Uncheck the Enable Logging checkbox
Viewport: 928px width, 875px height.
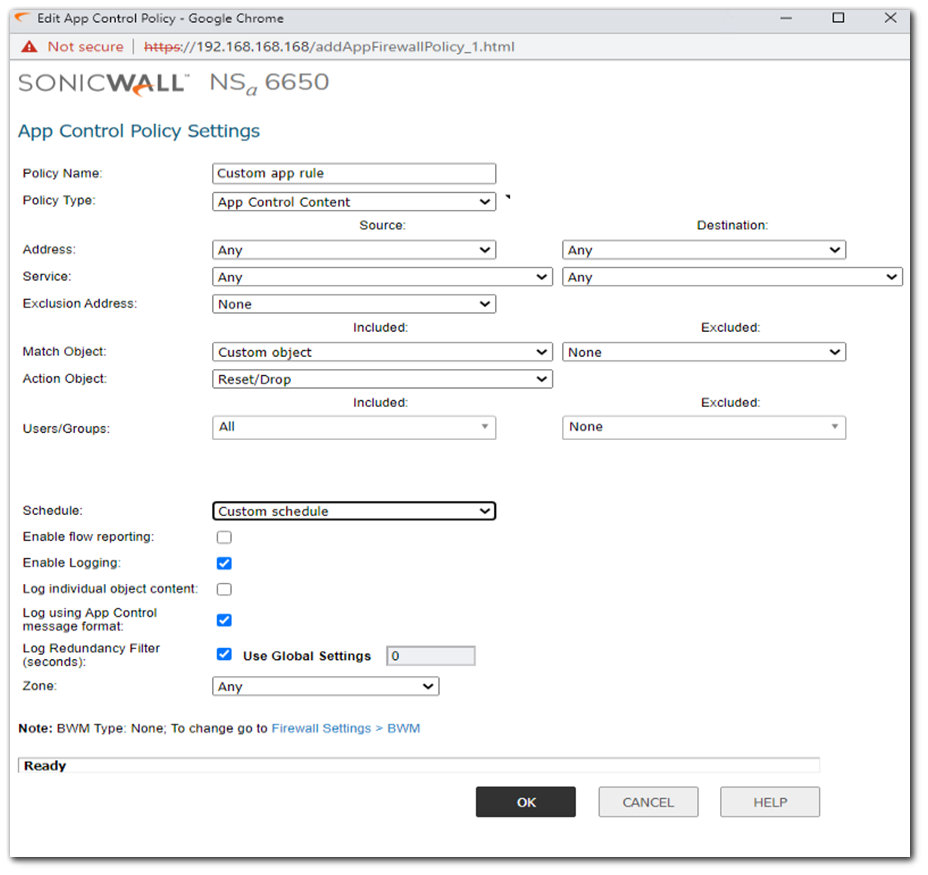tap(224, 564)
